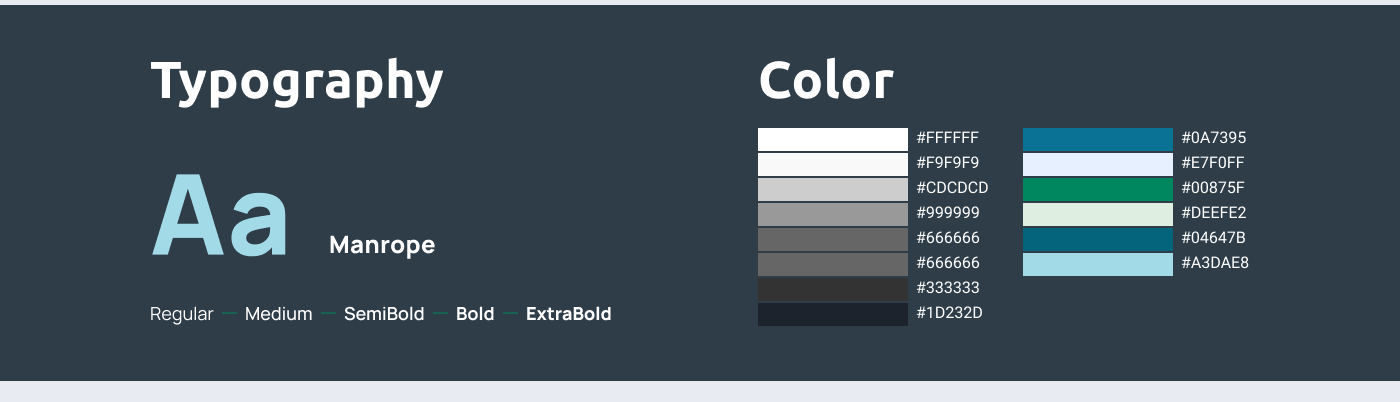Choose the green #00875F swatch

pyautogui.click(x=1097, y=189)
